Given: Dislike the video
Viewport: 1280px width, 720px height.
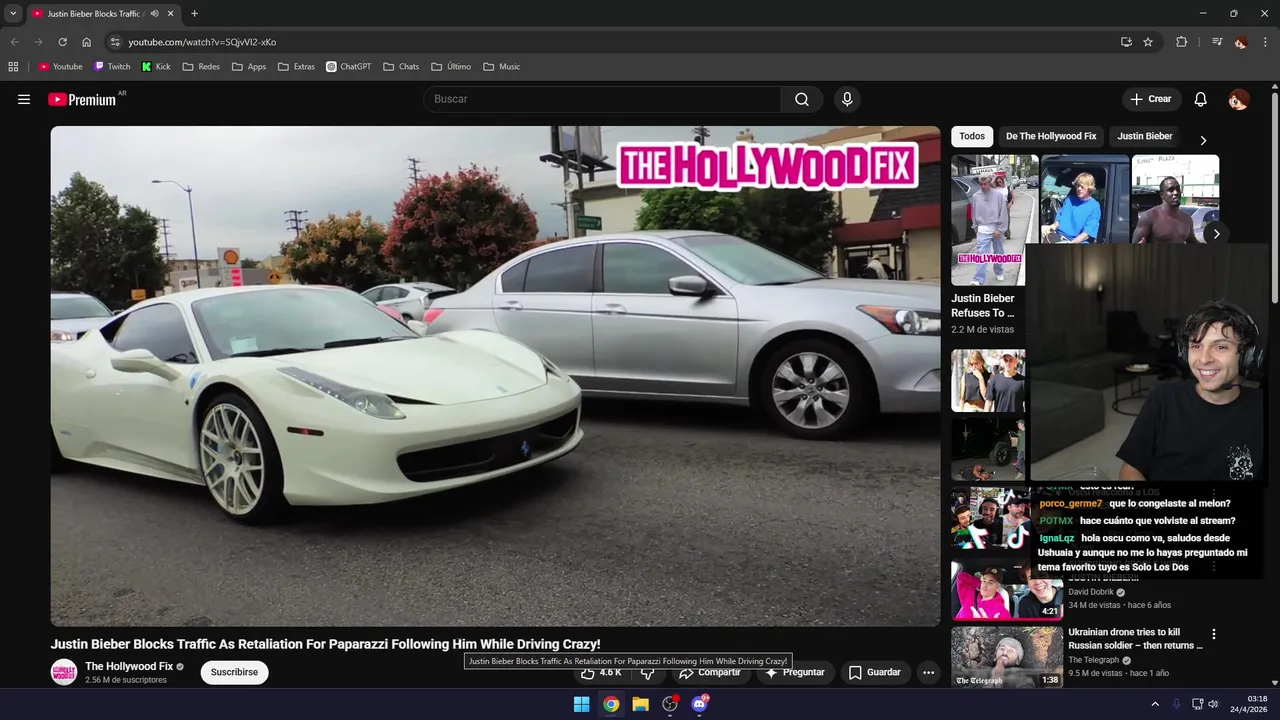Looking at the screenshot, I should 647,674.
